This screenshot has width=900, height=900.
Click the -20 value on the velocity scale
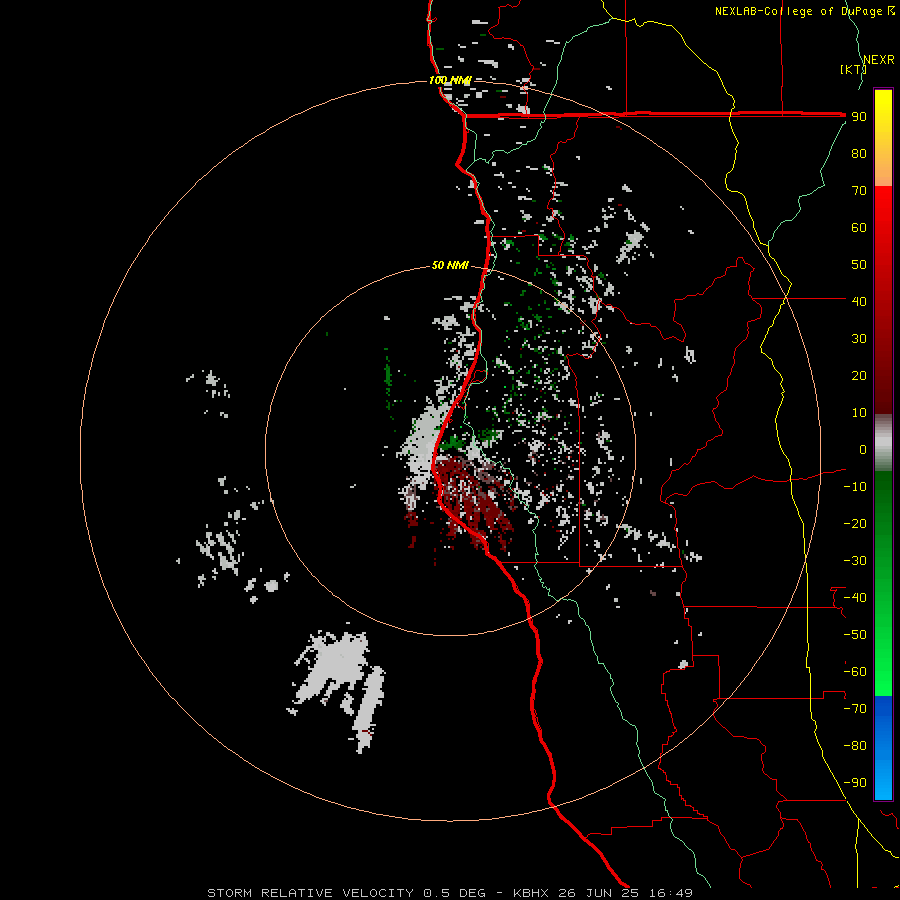[x=855, y=523]
